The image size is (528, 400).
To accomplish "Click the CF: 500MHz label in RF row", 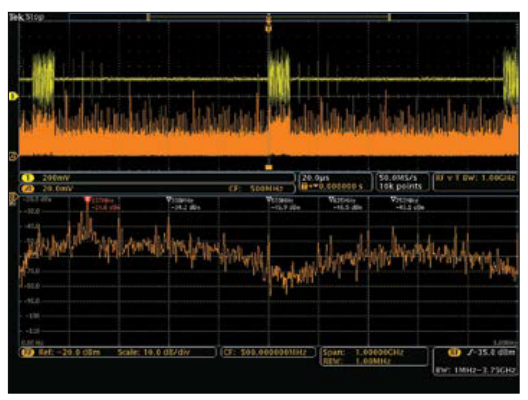I will 257,188.
